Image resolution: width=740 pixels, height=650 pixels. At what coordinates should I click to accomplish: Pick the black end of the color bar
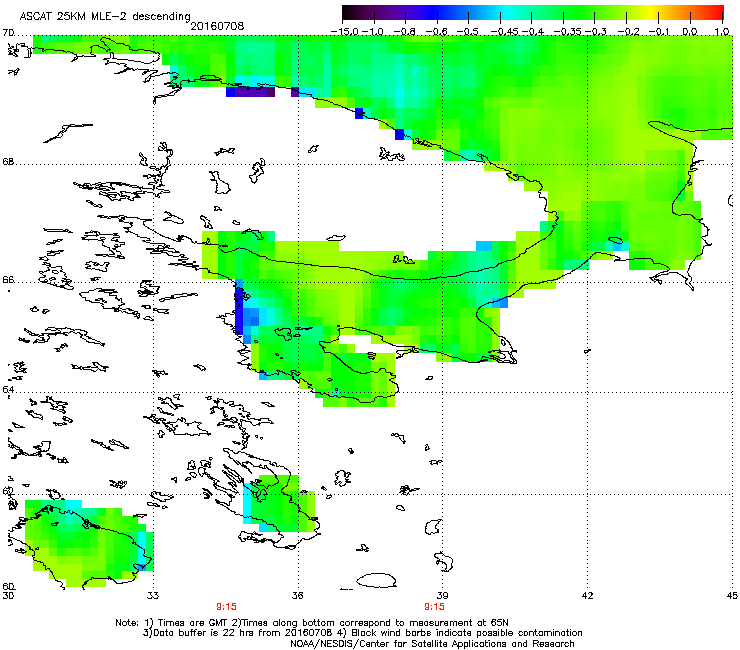[x=348, y=13]
